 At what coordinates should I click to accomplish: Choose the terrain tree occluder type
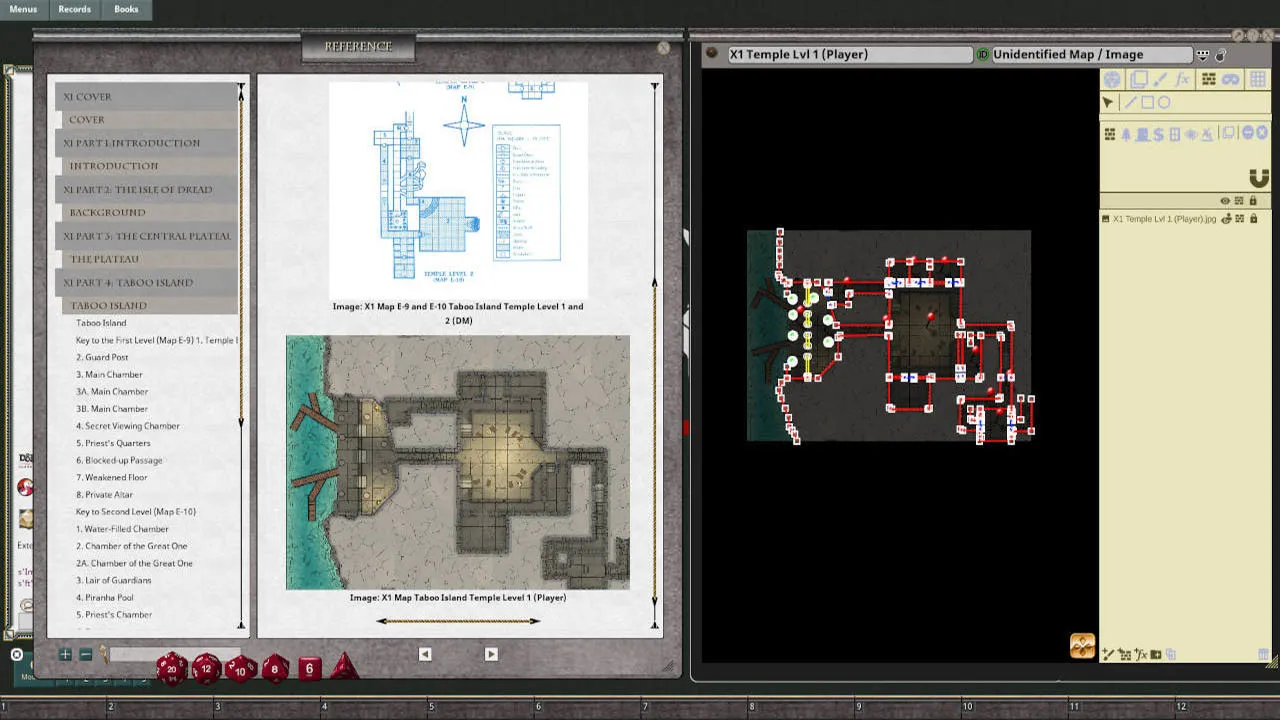coord(1126,134)
